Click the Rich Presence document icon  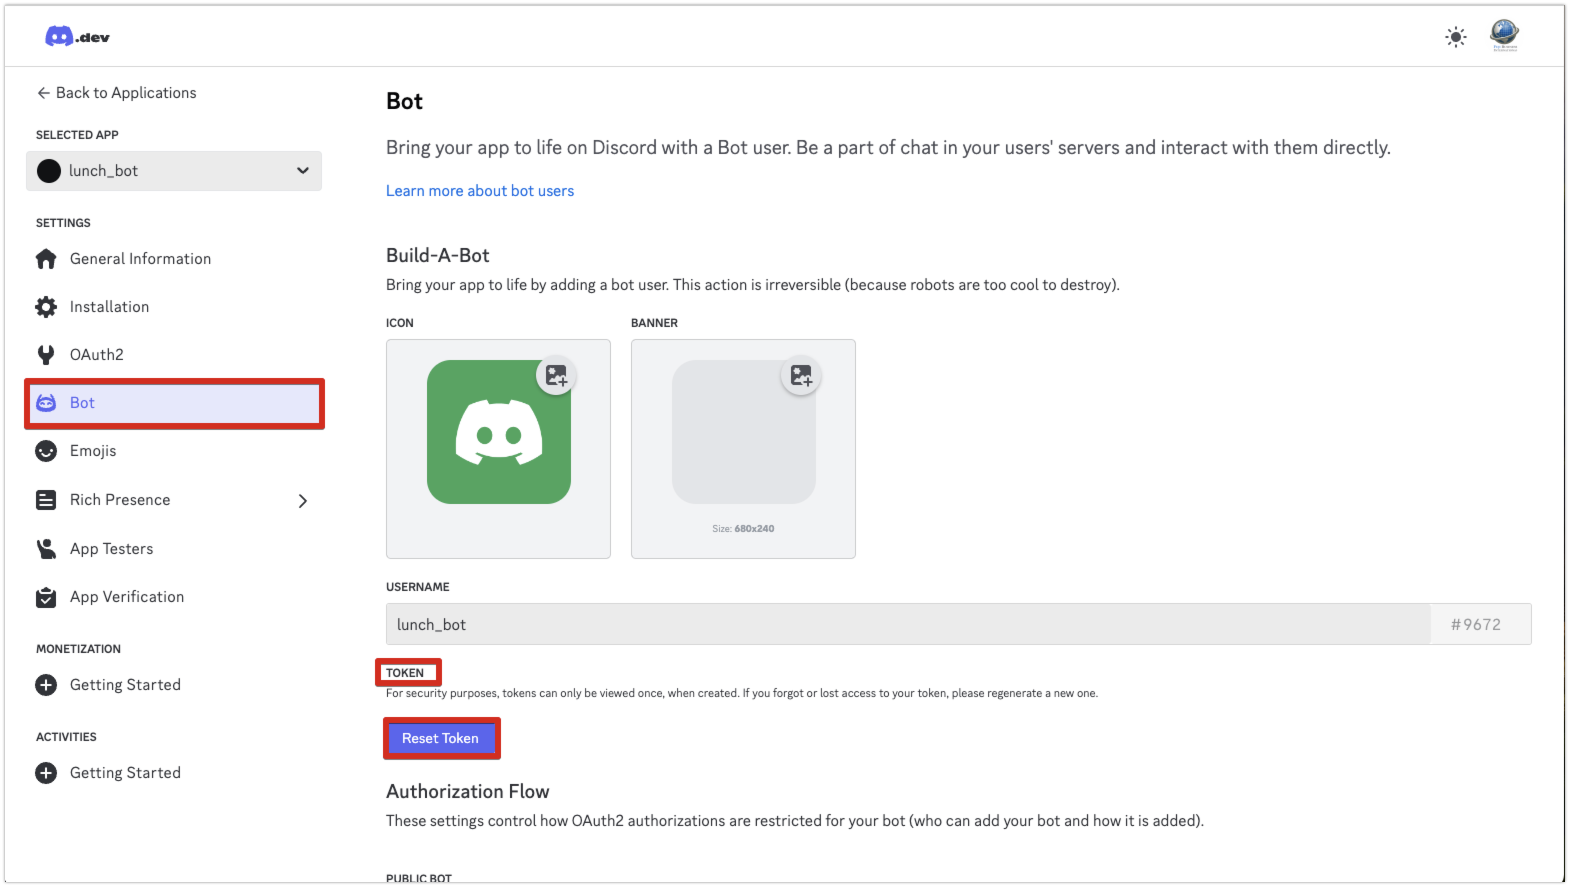click(46, 500)
